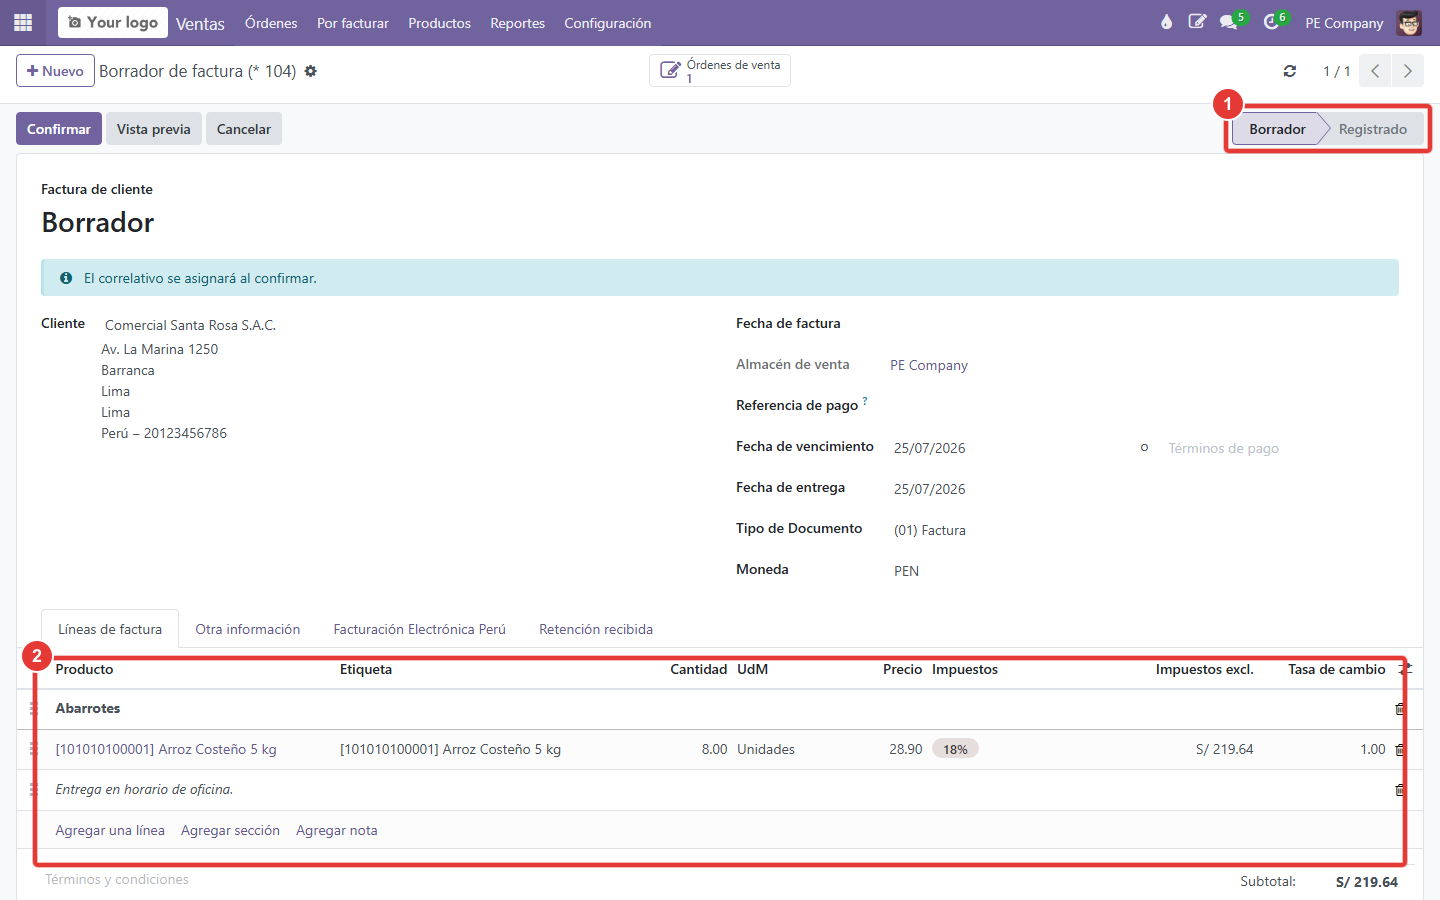Click the Arroz Costeño 5 kg product cell
The height and width of the screenshot is (900, 1440).
166,749
